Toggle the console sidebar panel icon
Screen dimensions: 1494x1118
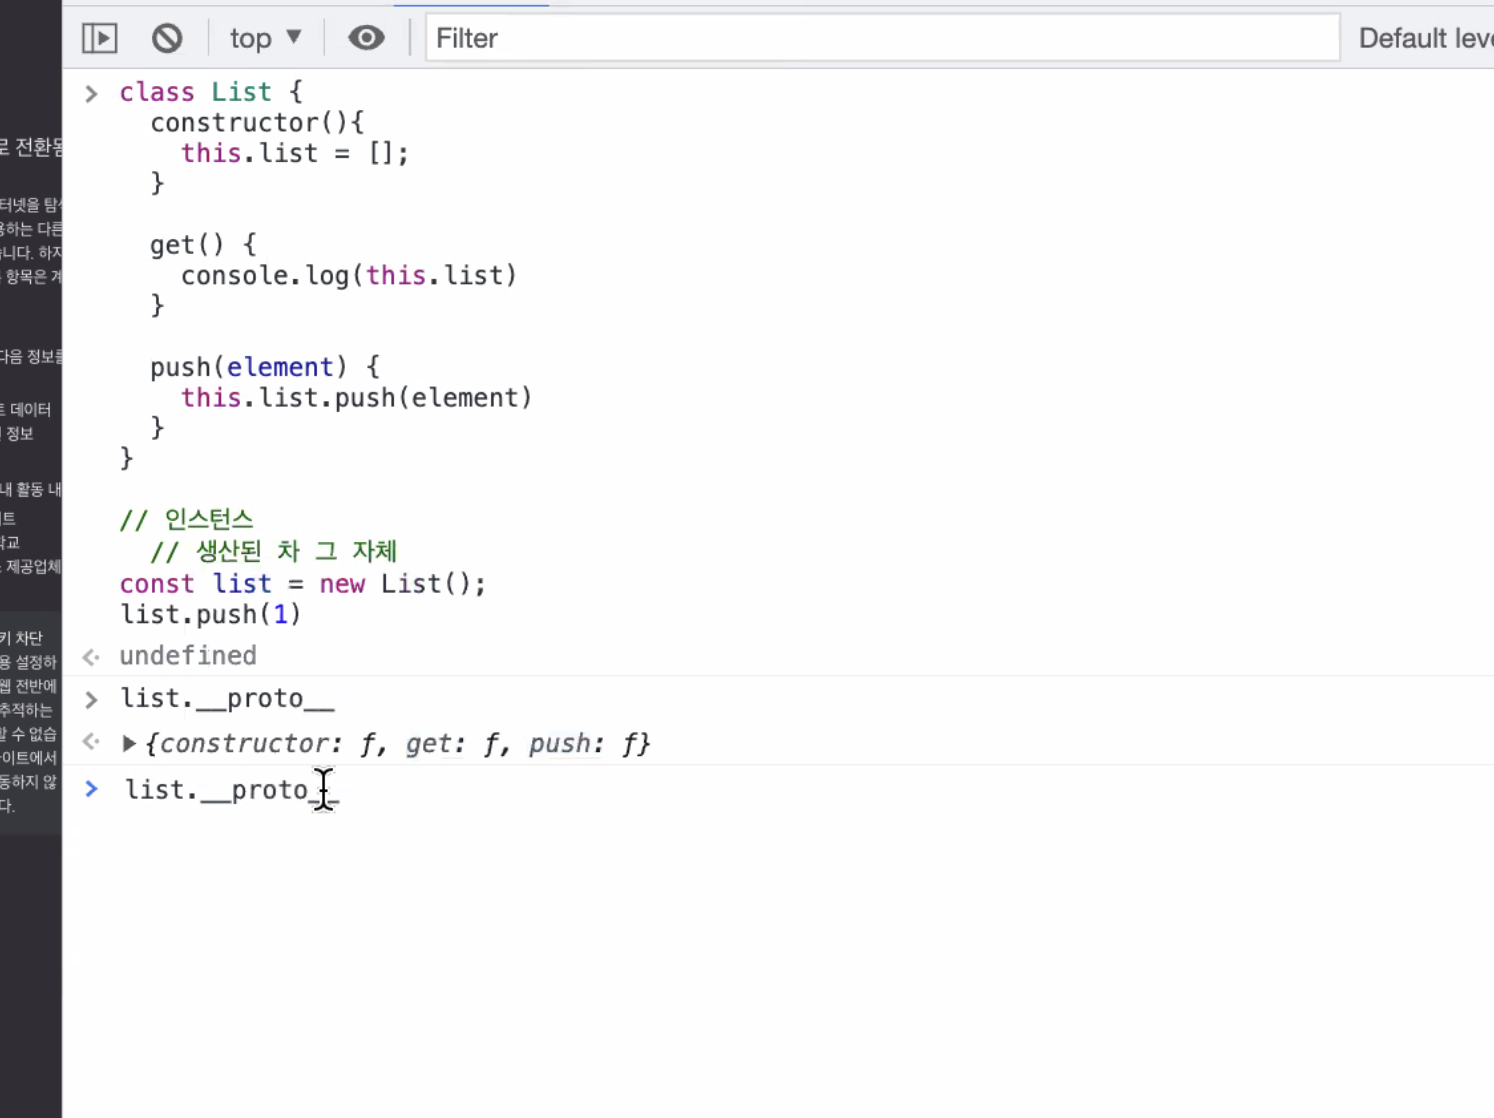(99, 38)
